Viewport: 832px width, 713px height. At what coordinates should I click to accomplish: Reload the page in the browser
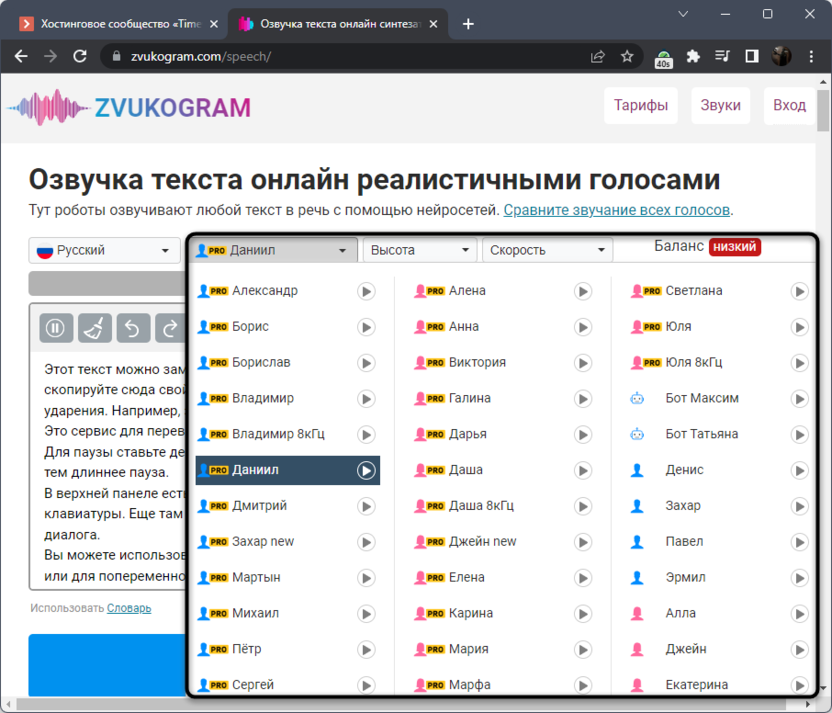(x=81, y=57)
